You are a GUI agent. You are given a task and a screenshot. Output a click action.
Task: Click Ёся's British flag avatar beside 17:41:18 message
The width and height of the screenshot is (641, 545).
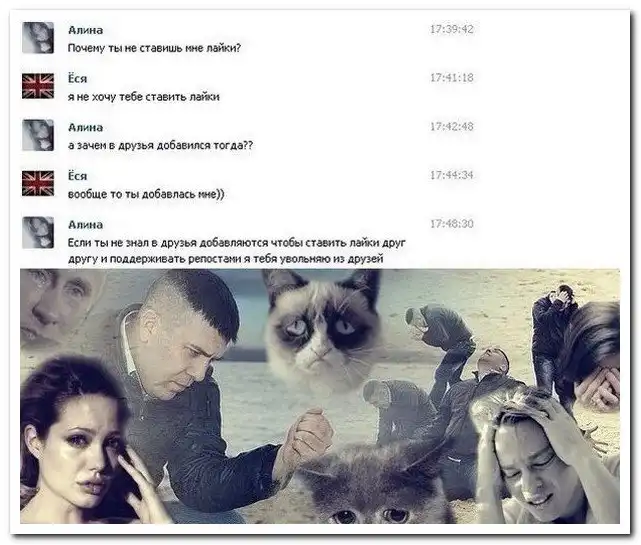pyautogui.click(x=38, y=86)
